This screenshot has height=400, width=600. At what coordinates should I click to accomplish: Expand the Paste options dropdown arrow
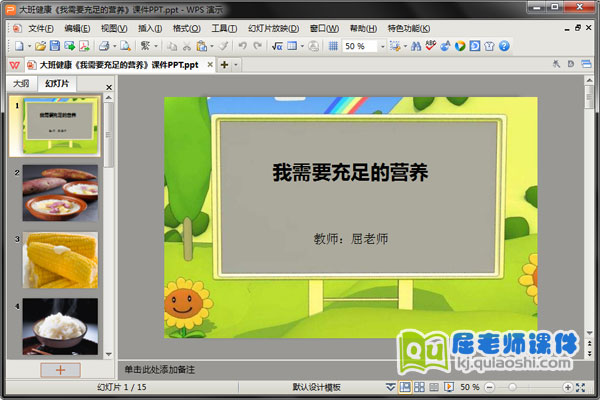tap(212, 46)
